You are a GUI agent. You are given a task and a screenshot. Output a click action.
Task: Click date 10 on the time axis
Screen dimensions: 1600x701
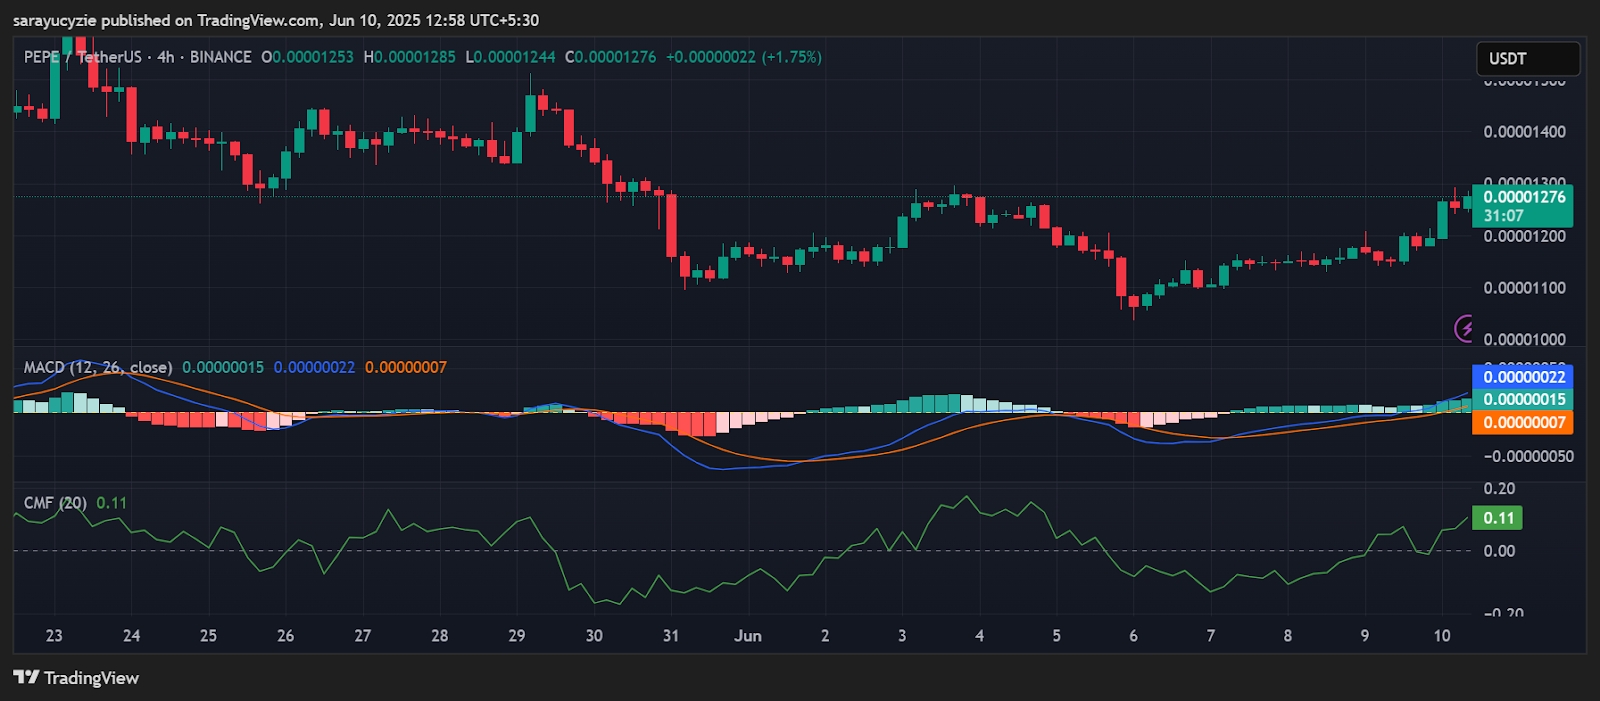coord(1441,636)
